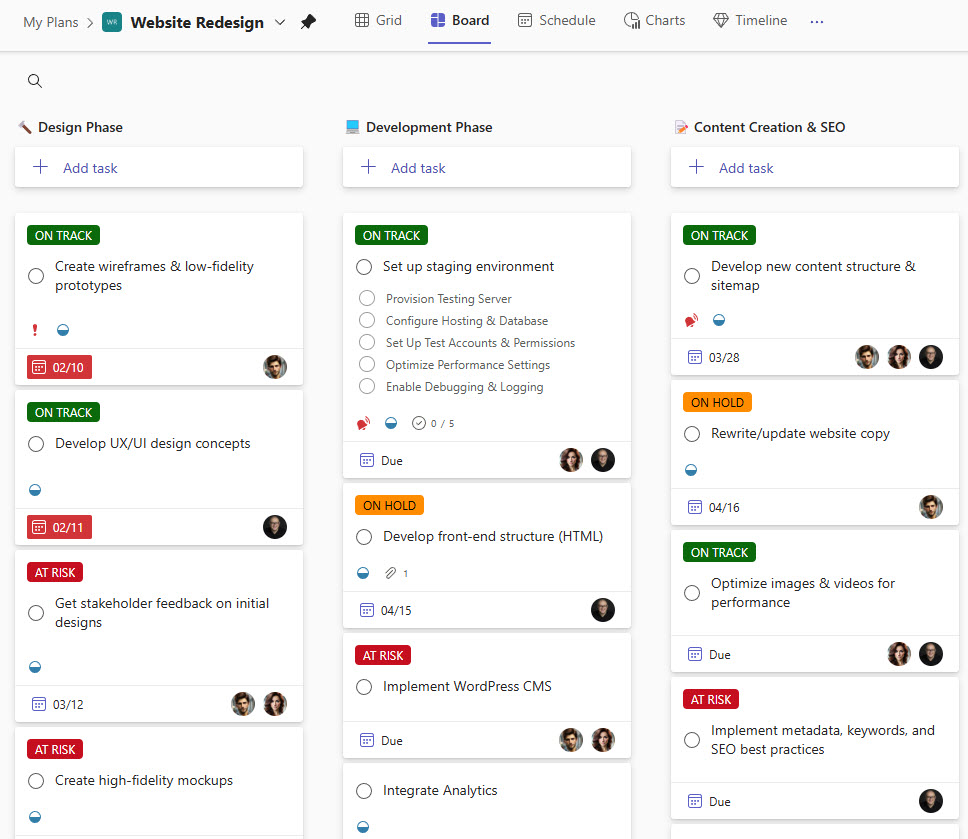The image size is (968, 839).
Task: Click the important priority exclamation on wireframes card
Action: (35, 330)
